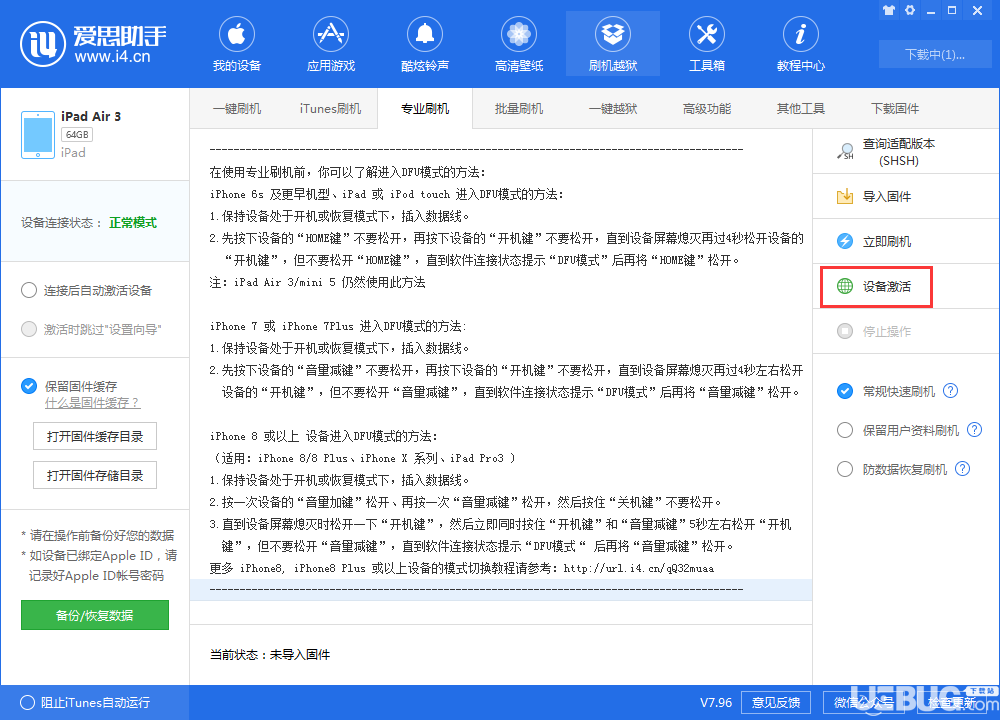This screenshot has height=720, width=1000.
Task: Switch to 一键刷机 tab
Action: pos(237,108)
